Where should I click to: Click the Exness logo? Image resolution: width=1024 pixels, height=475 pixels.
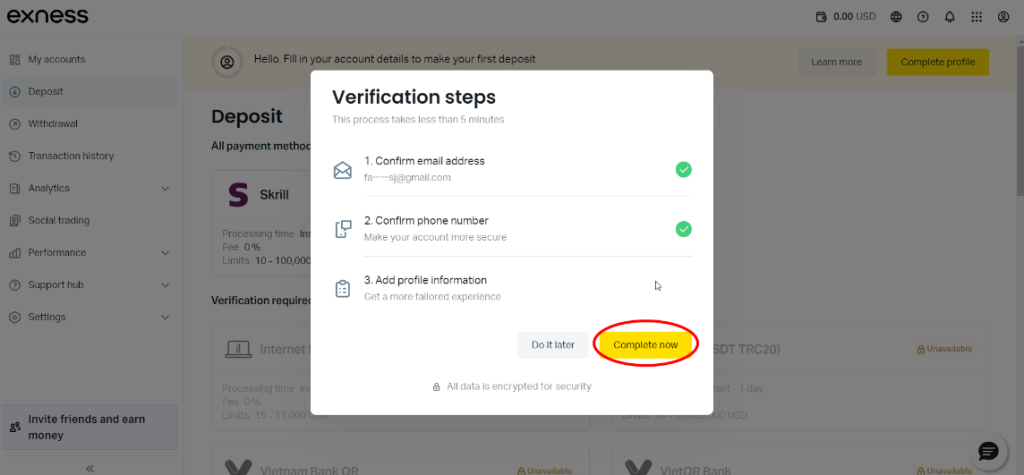pos(48,16)
